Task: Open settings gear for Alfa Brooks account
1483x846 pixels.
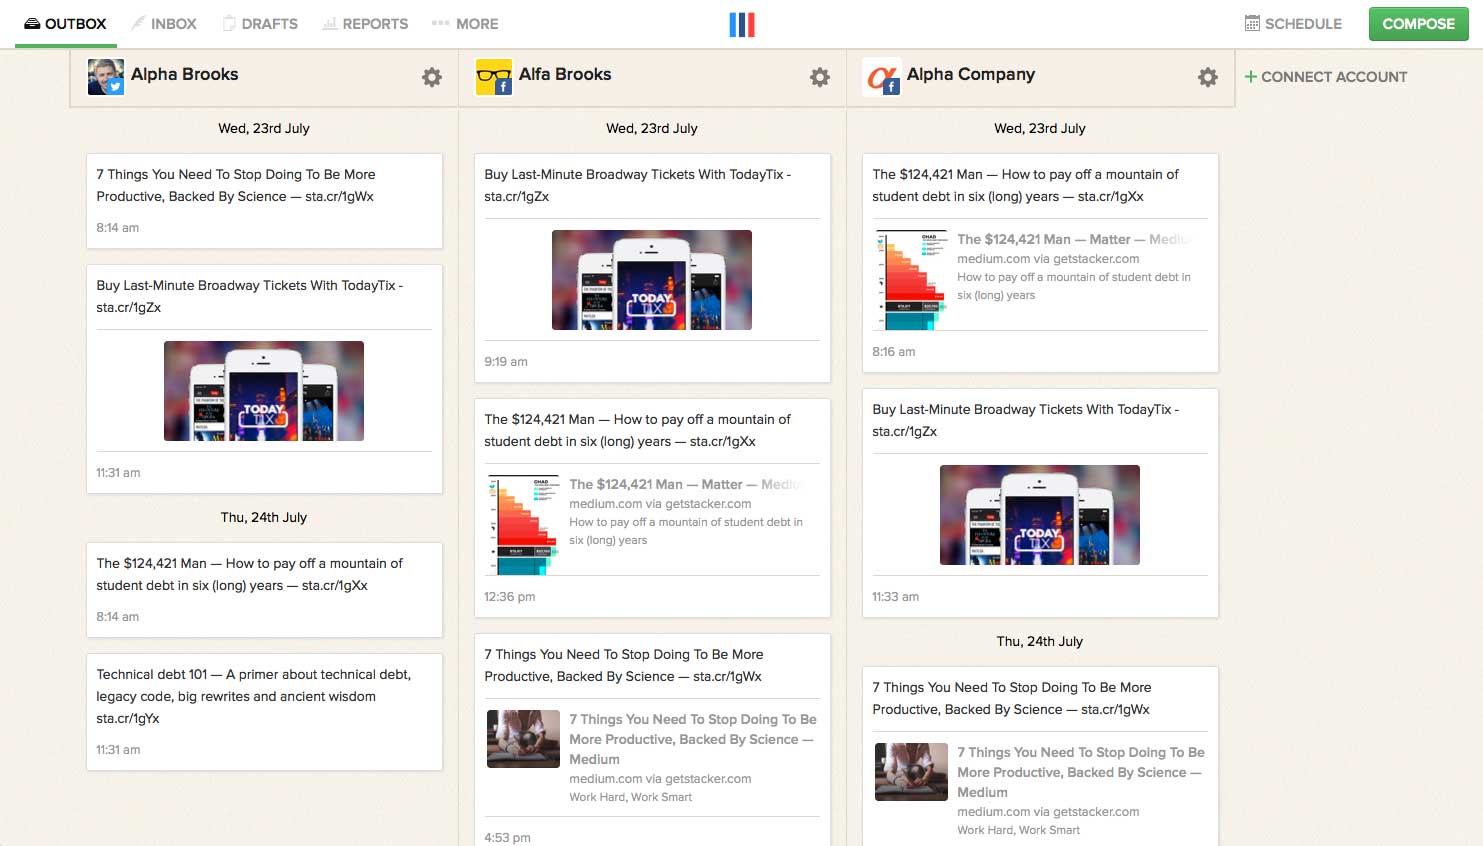Action: 819,77
